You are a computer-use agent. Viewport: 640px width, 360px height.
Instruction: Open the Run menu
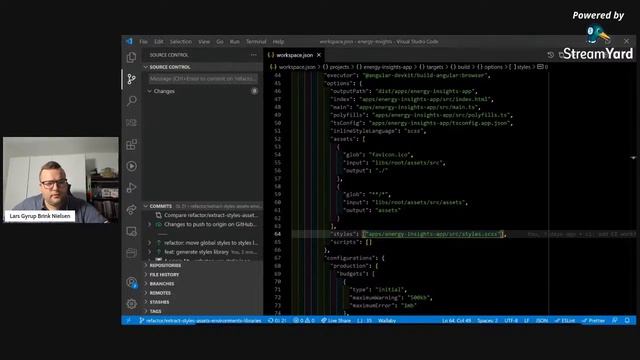(x=235, y=42)
